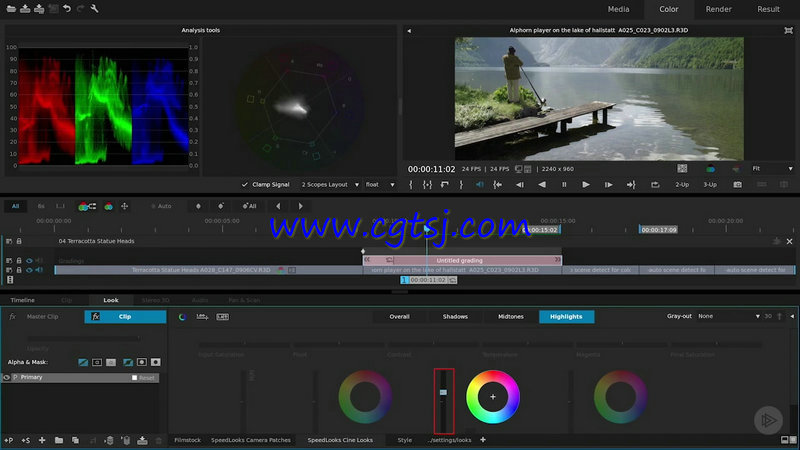Close the timeline with X button
Image resolution: width=800 pixels, height=450 pixels.
[789, 241]
